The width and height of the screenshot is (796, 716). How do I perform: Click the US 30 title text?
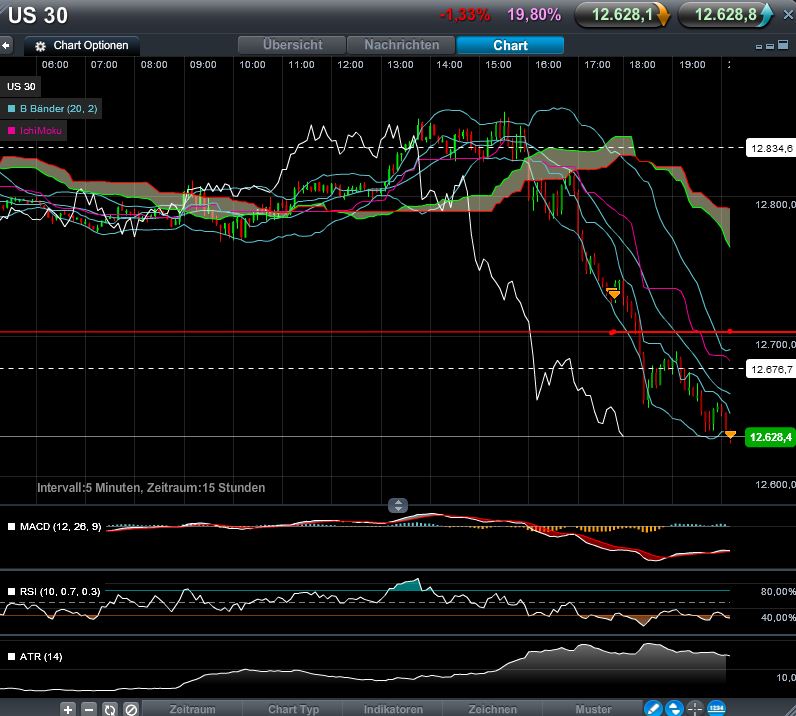38,15
